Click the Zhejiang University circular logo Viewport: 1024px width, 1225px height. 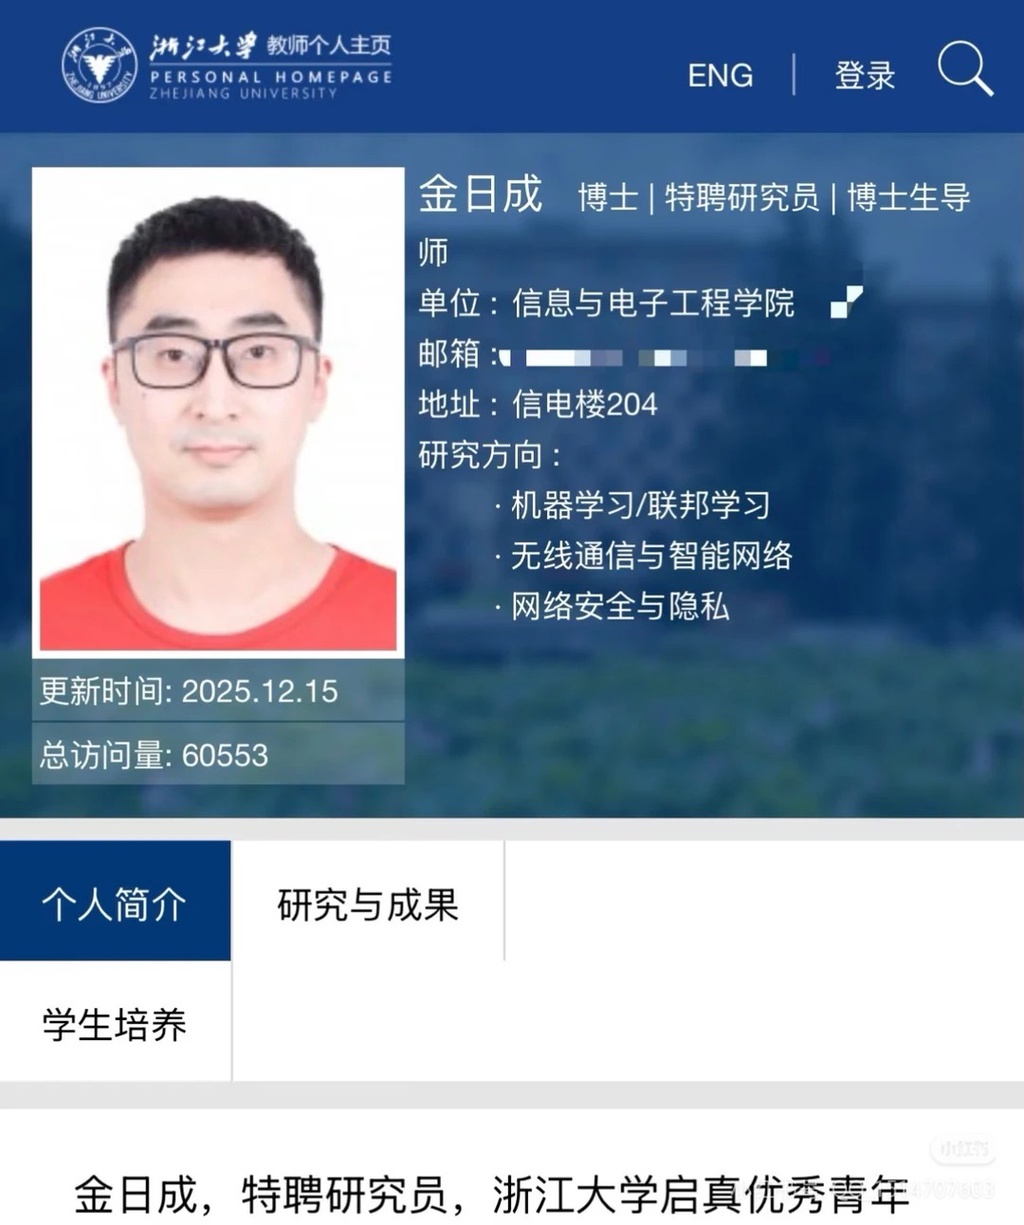pyautogui.click(x=99, y=65)
